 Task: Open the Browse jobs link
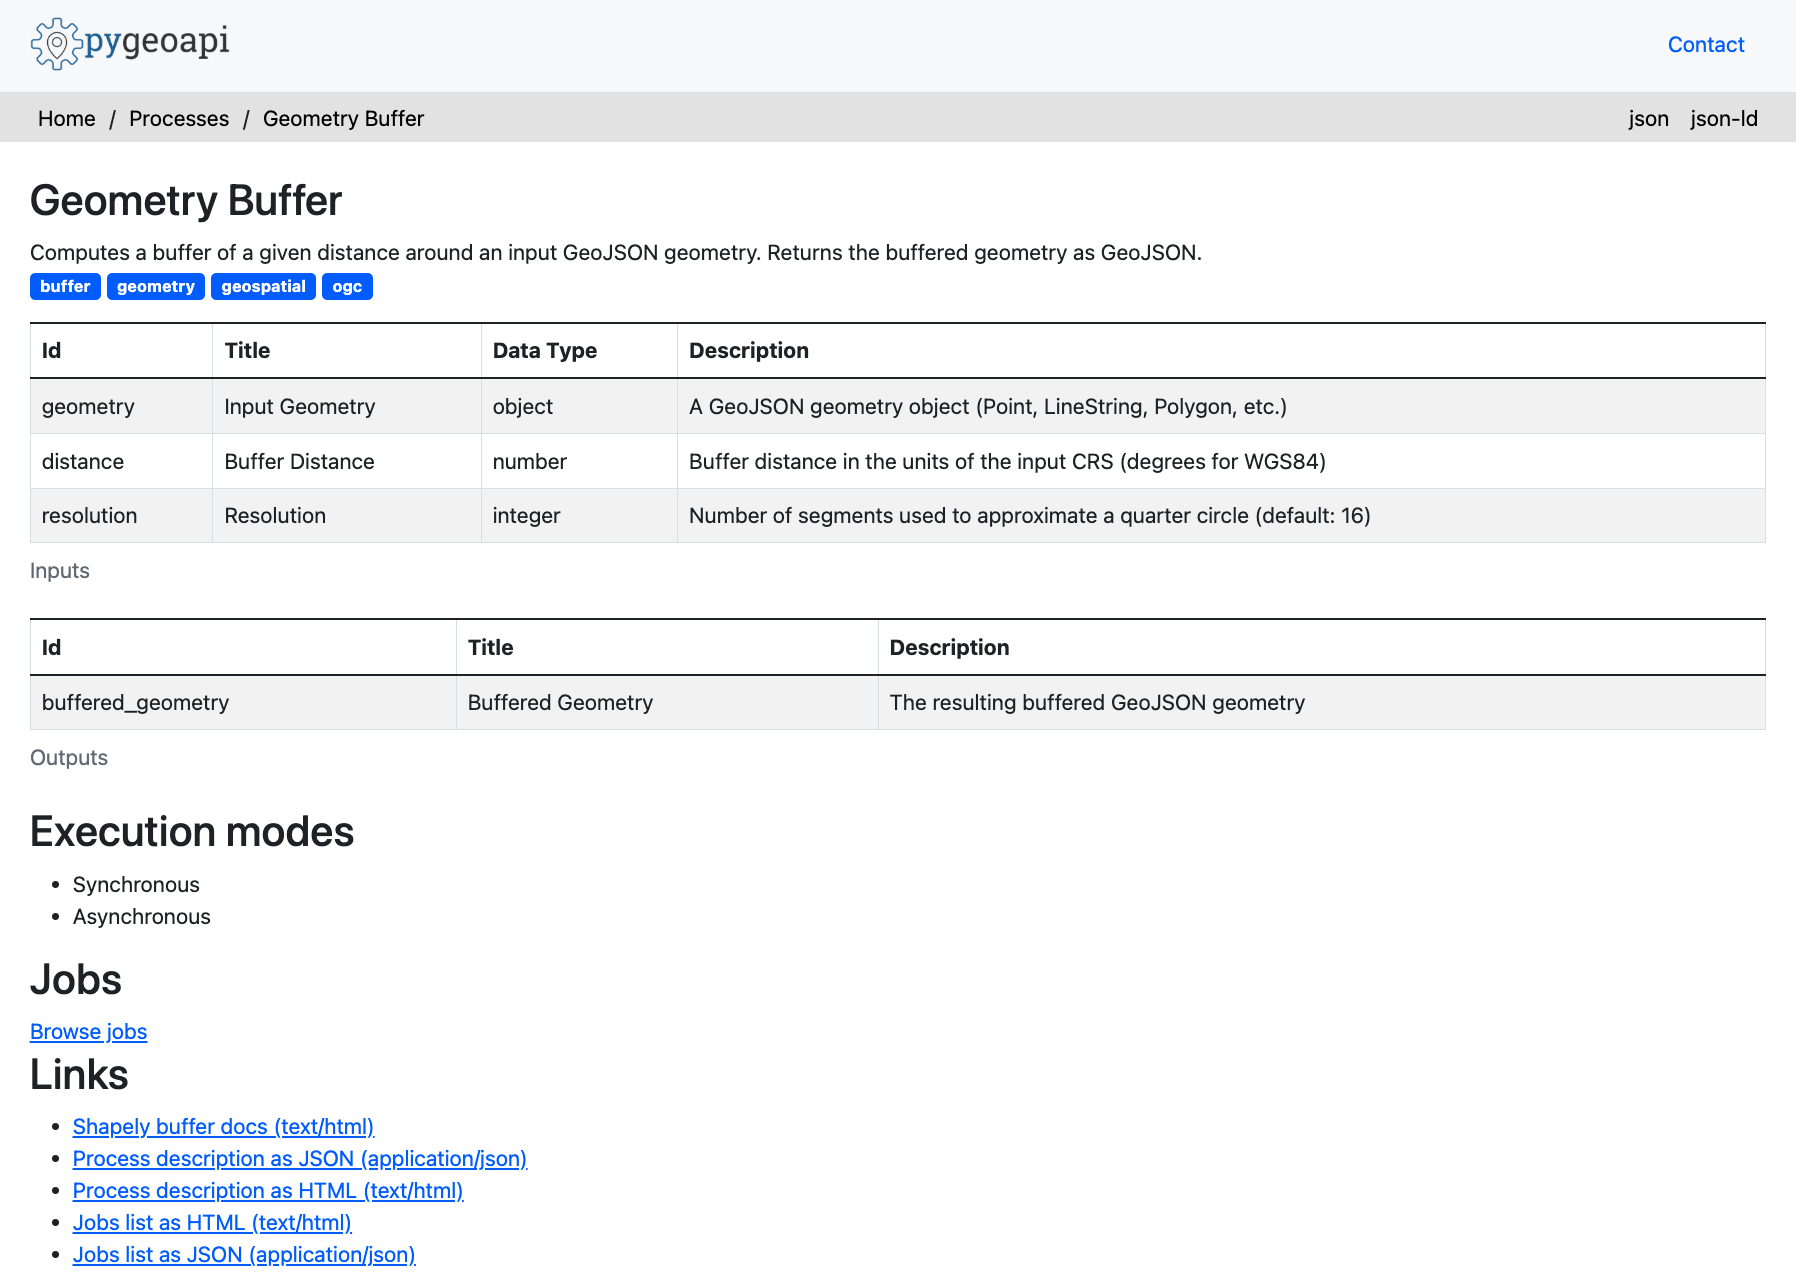click(88, 1032)
